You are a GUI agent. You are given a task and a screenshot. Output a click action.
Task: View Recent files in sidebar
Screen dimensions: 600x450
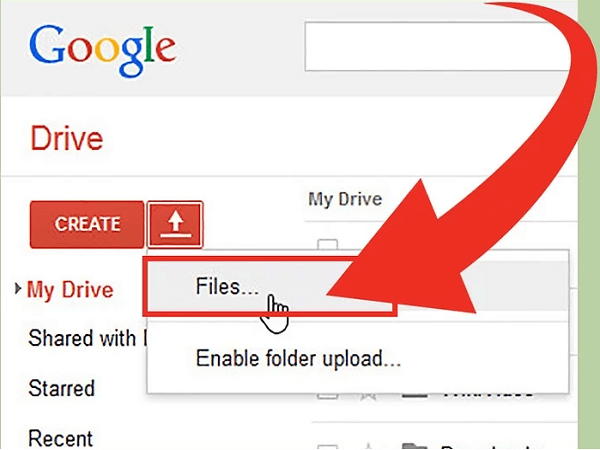click(60, 437)
